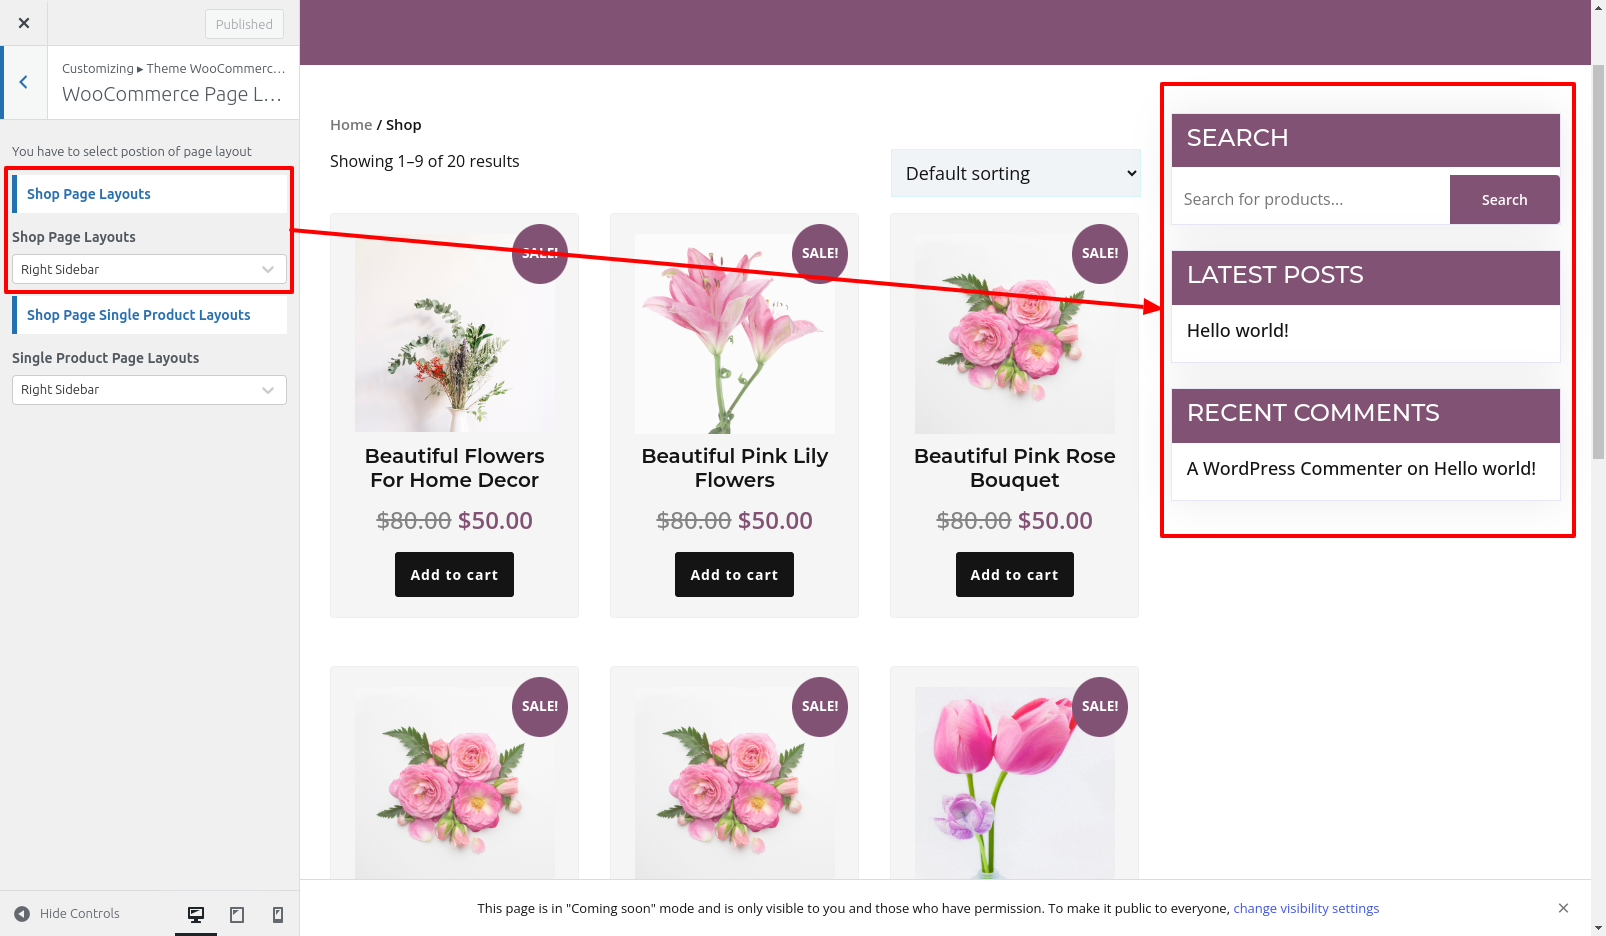Open the Hello world! latest post
Image resolution: width=1606 pixels, height=936 pixels.
tap(1237, 331)
